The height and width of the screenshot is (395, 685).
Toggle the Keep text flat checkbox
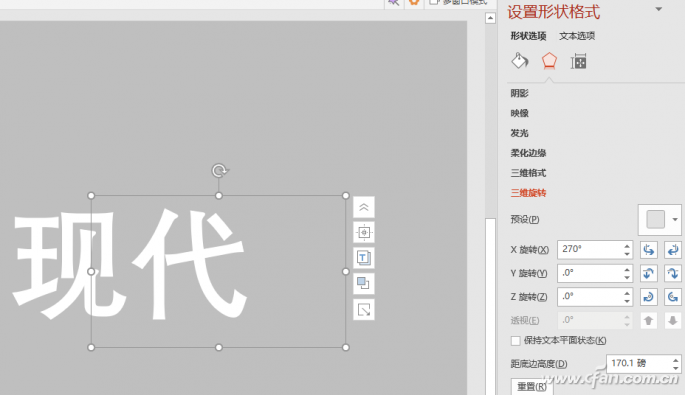[x=515, y=340]
